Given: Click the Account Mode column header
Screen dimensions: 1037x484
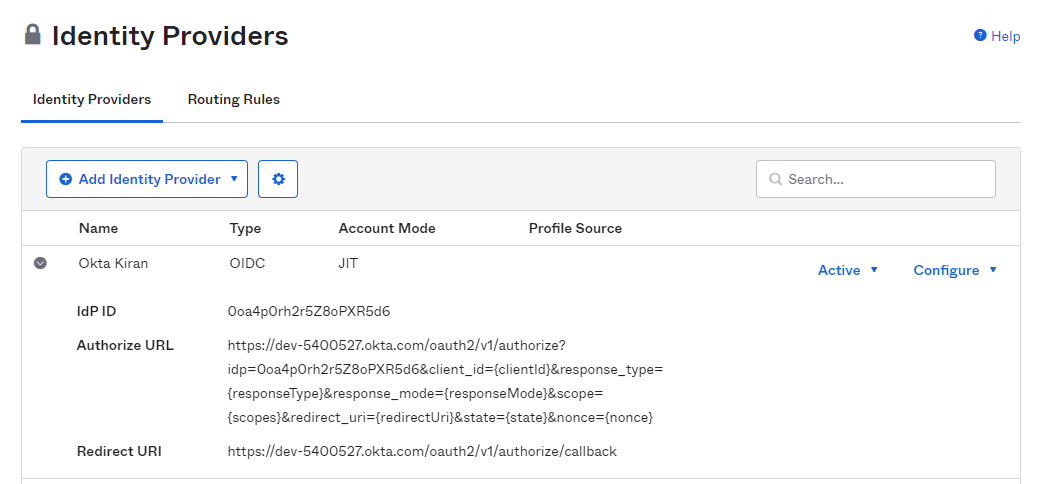Looking at the screenshot, I should coord(387,228).
